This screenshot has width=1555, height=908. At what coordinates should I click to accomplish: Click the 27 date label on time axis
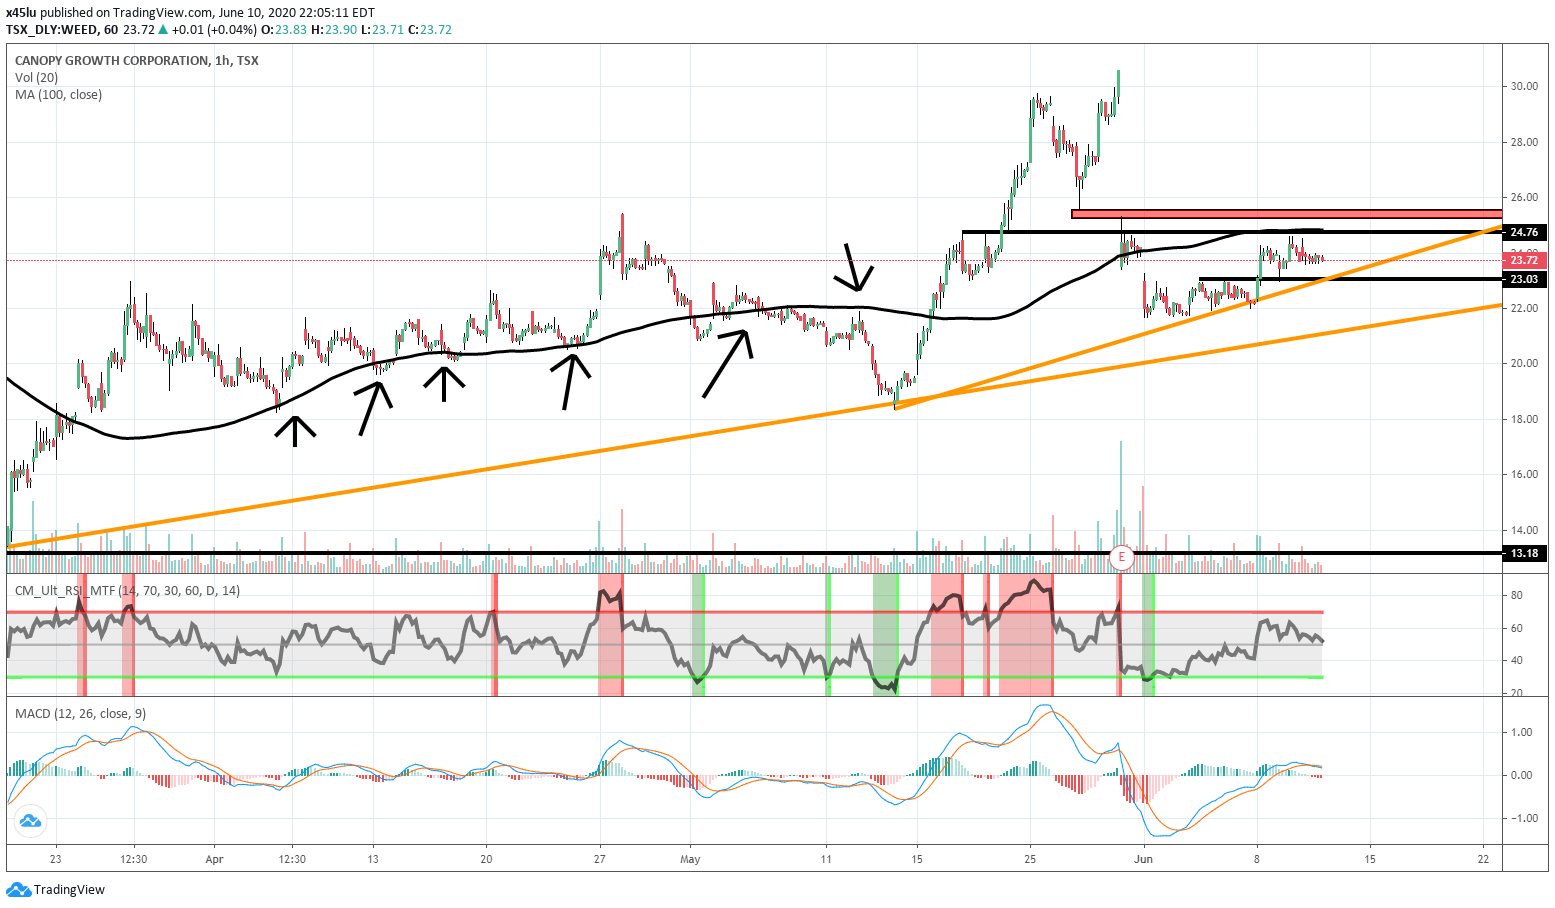click(600, 859)
